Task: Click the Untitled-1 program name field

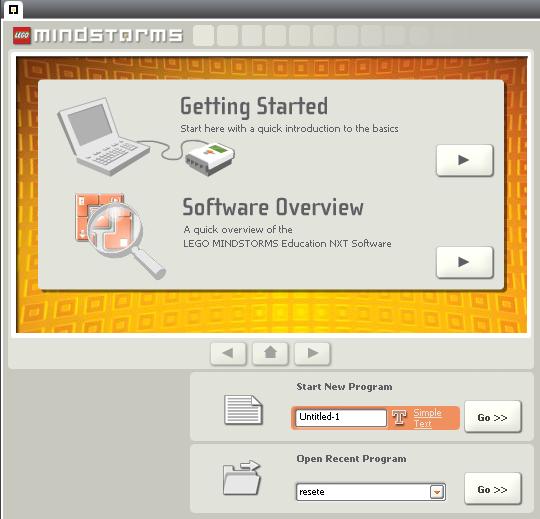Action: (x=341, y=417)
